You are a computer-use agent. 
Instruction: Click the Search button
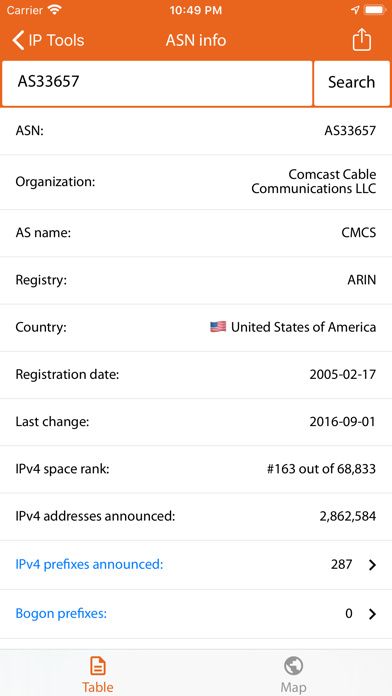(x=352, y=83)
